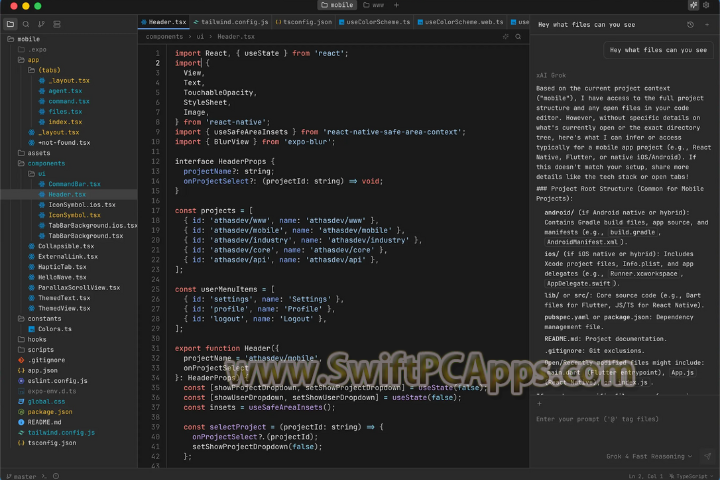Click the circular status icon in status bar
Viewport: 720px width, 480px height.
click(56, 476)
